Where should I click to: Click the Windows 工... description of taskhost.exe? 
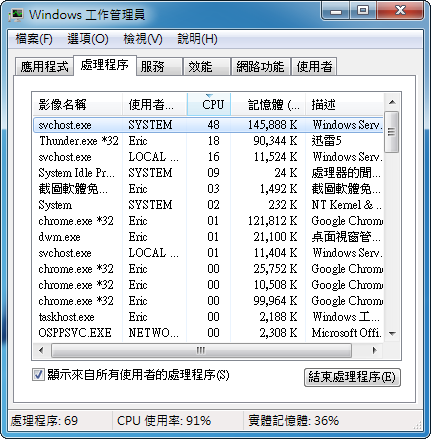[x=346, y=317]
